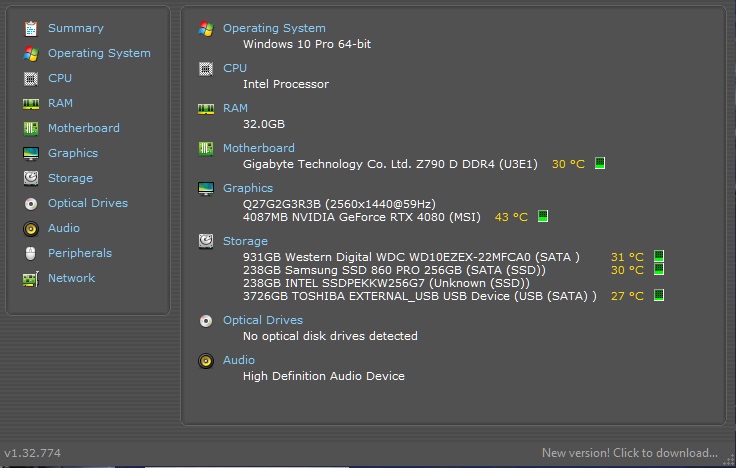Viewport: 736px width, 468px height.
Task: Click Optical Drives heading link in summary
Action: coord(263,320)
